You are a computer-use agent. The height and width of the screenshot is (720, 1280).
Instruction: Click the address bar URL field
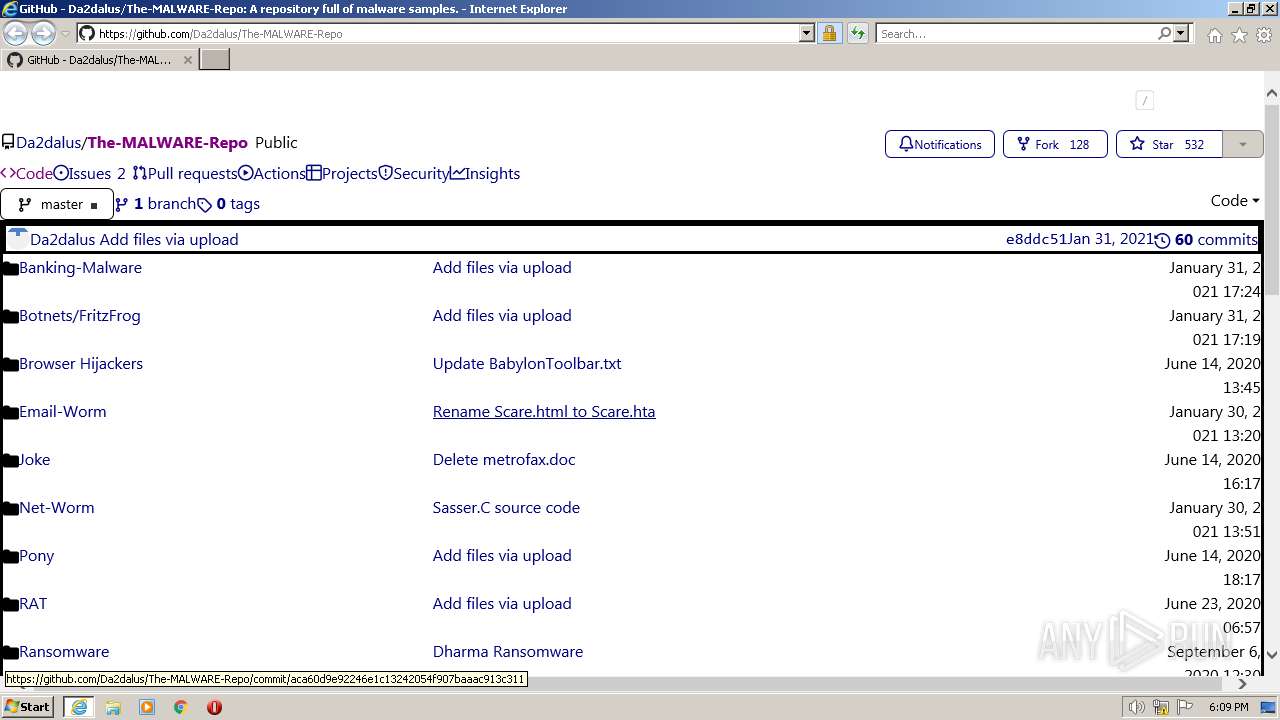(446, 33)
